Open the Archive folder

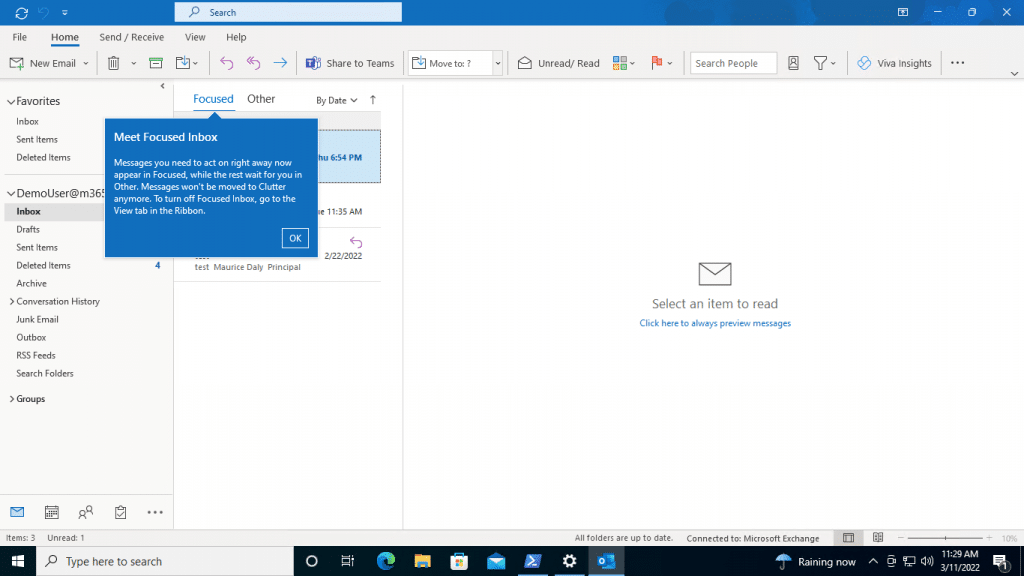tap(31, 283)
